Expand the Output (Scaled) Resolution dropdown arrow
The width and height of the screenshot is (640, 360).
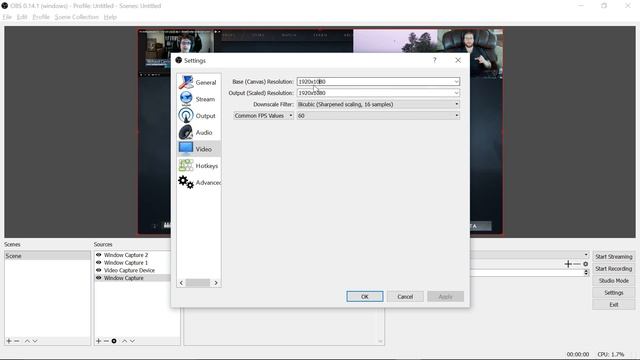point(456,93)
